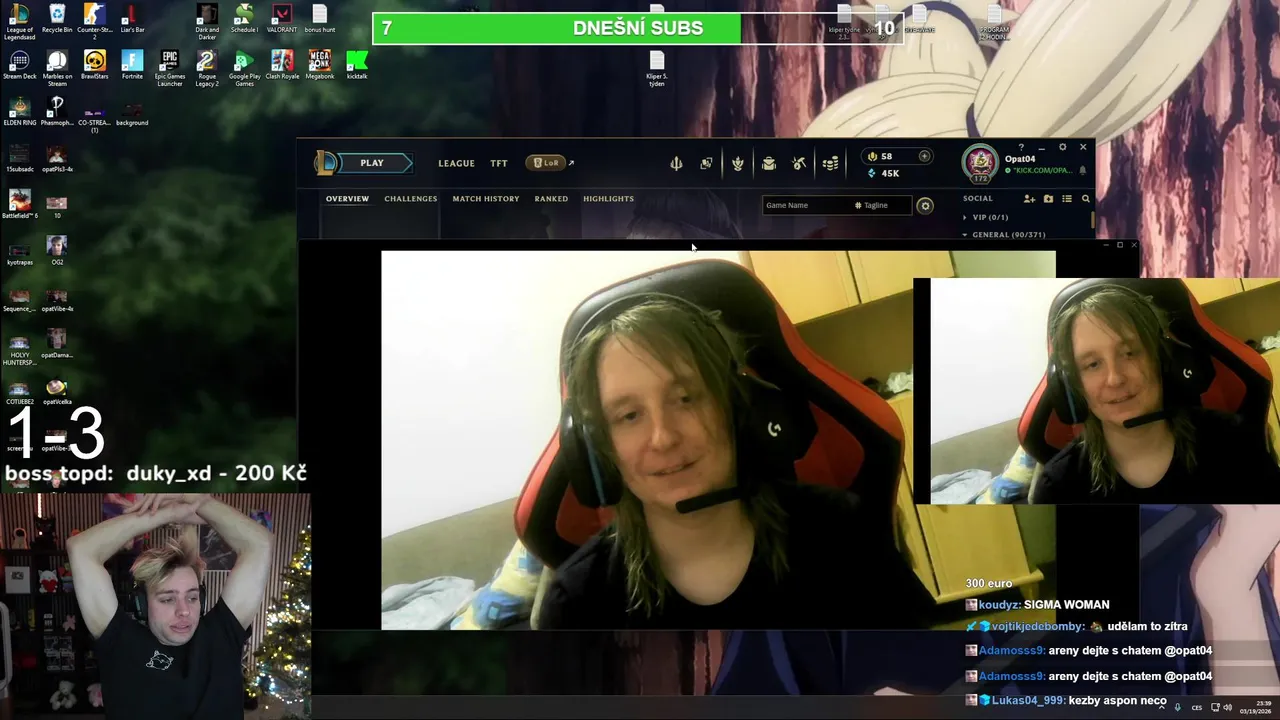Launch BrawlStars desktop shortcut
Image resolution: width=1280 pixels, height=720 pixels.
point(94,65)
